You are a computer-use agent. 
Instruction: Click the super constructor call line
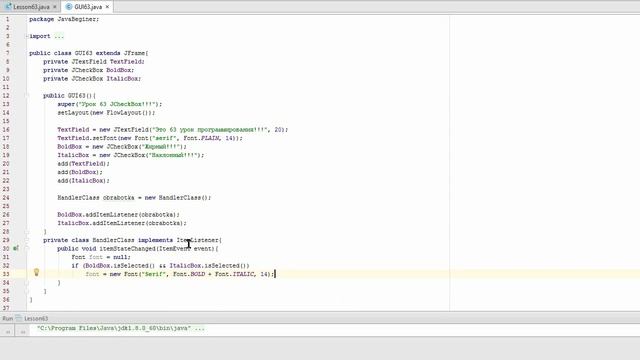click(110, 104)
